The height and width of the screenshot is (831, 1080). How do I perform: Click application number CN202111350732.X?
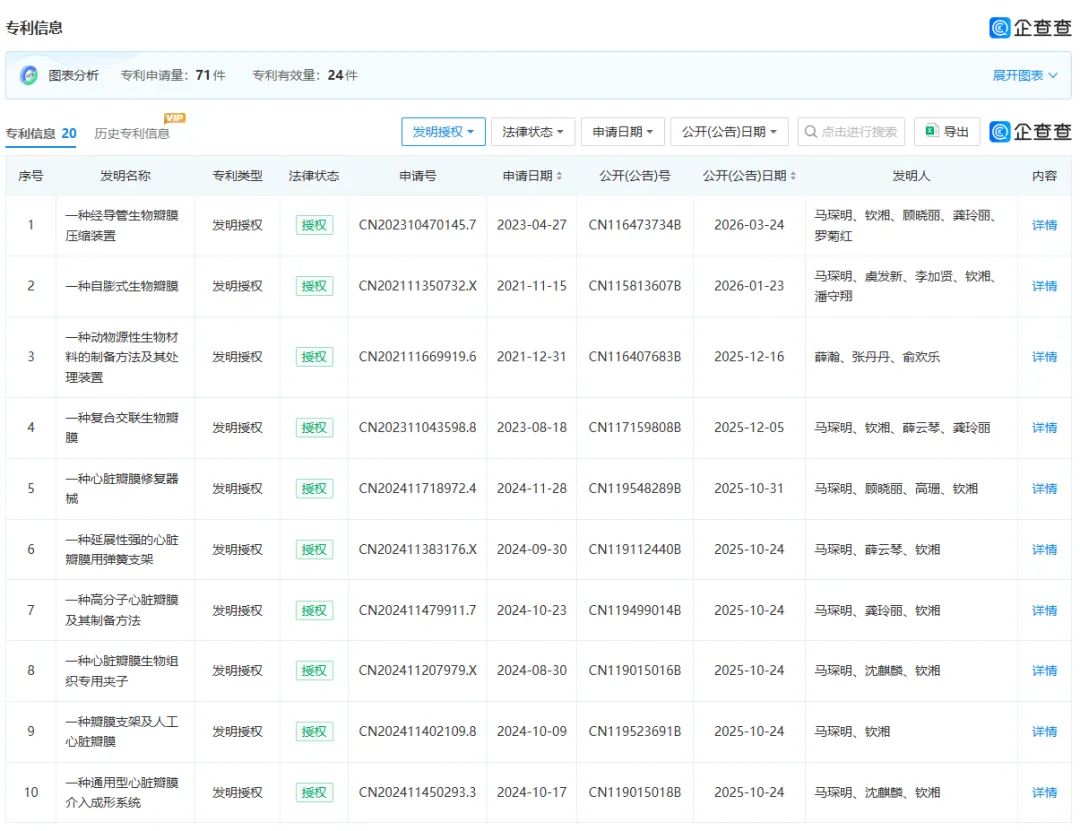point(417,286)
